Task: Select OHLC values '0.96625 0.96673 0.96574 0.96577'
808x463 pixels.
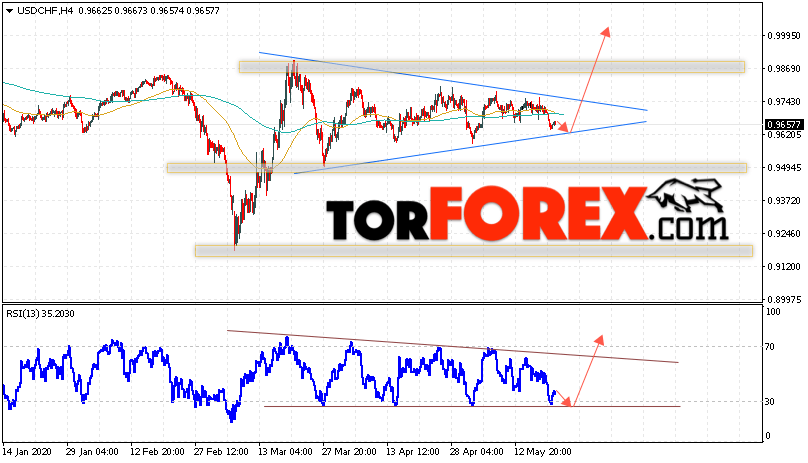Action: [149, 11]
